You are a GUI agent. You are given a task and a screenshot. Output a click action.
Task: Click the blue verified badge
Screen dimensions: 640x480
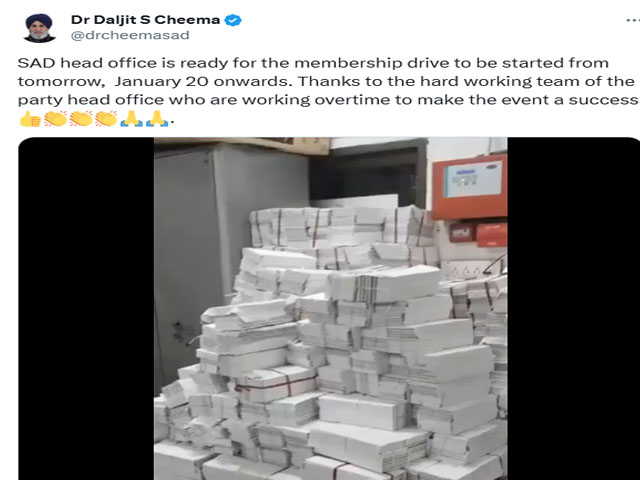point(233,20)
